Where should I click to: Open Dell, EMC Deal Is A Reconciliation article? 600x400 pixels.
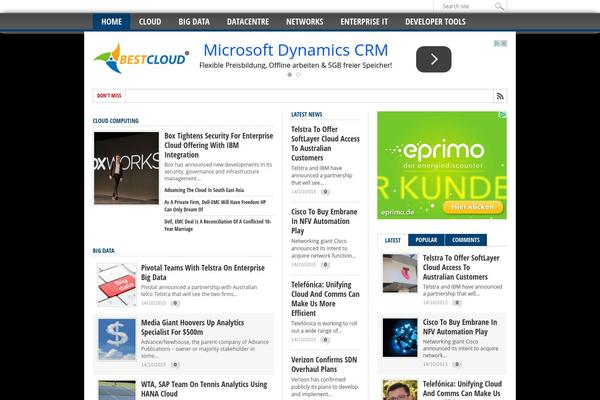217,225
